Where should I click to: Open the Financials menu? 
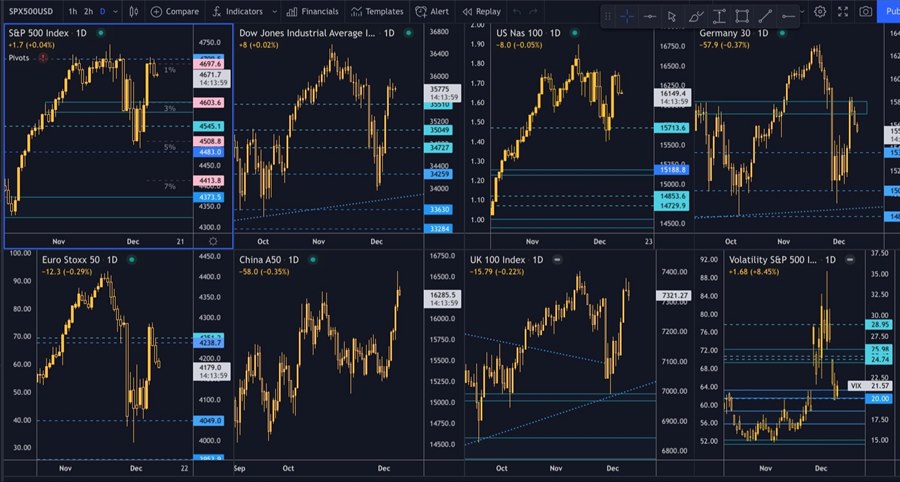coord(313,11)
